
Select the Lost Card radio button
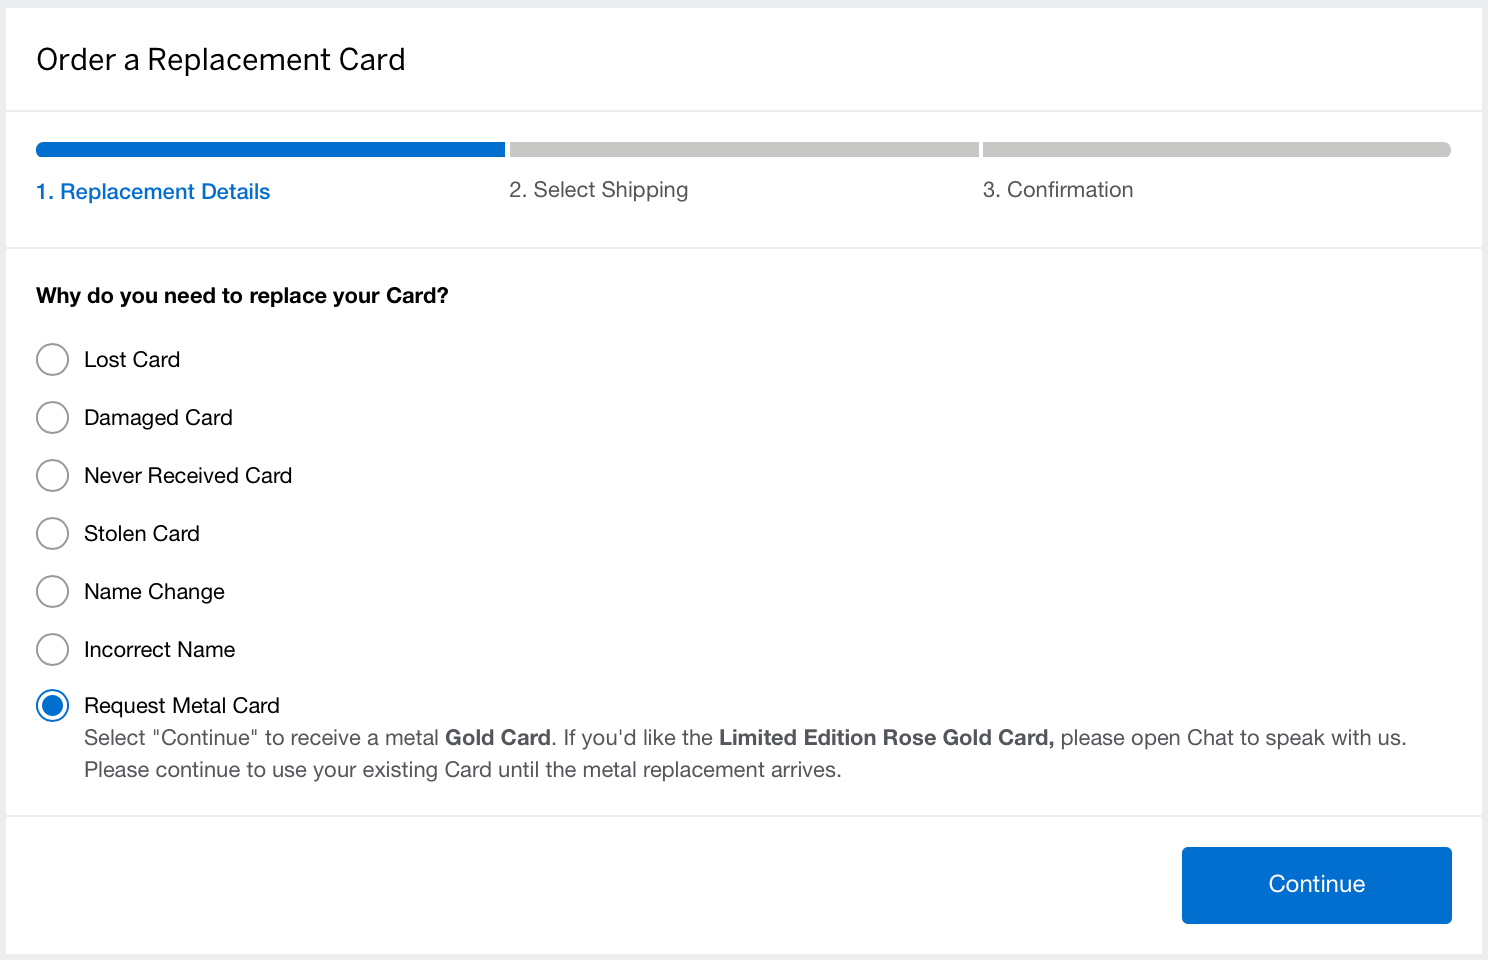point(52,359)
